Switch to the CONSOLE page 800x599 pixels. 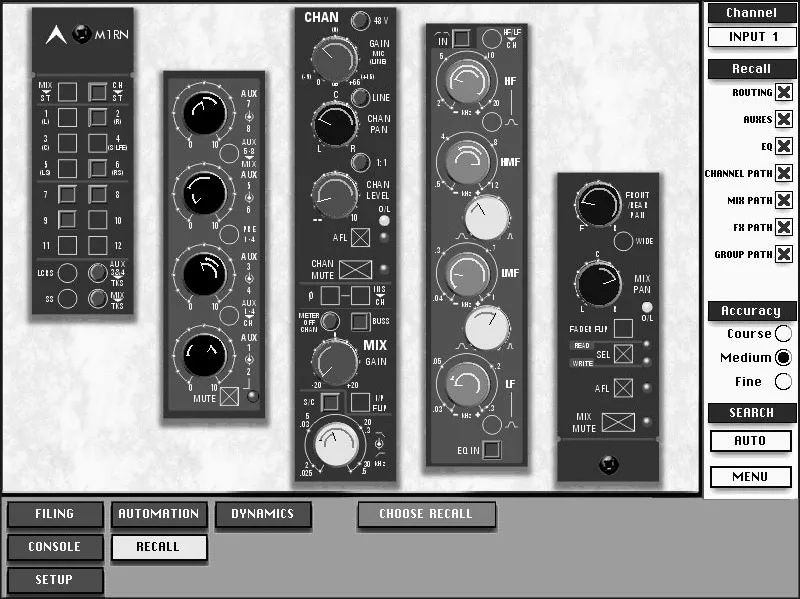55,547
